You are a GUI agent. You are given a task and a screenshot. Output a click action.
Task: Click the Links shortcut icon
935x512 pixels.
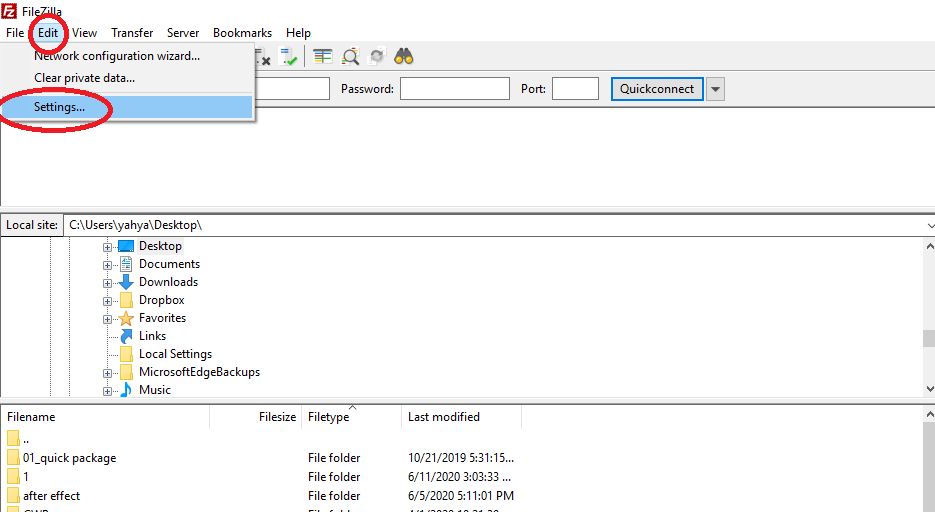point(126,336)
